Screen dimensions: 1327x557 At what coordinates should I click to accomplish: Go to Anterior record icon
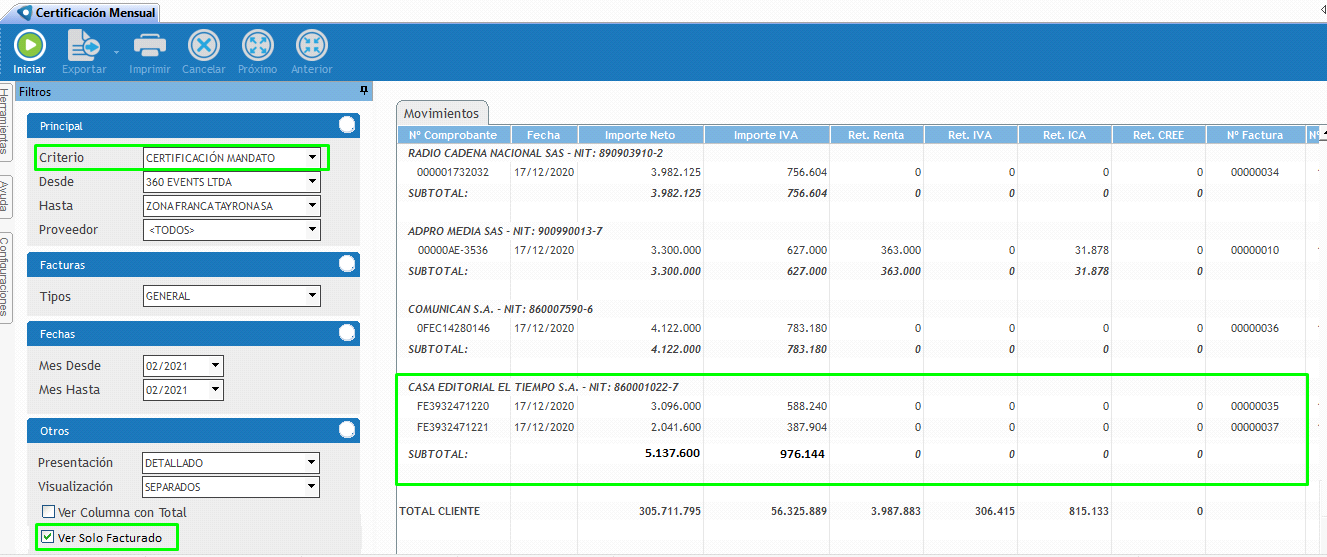[x=311, y=46]
